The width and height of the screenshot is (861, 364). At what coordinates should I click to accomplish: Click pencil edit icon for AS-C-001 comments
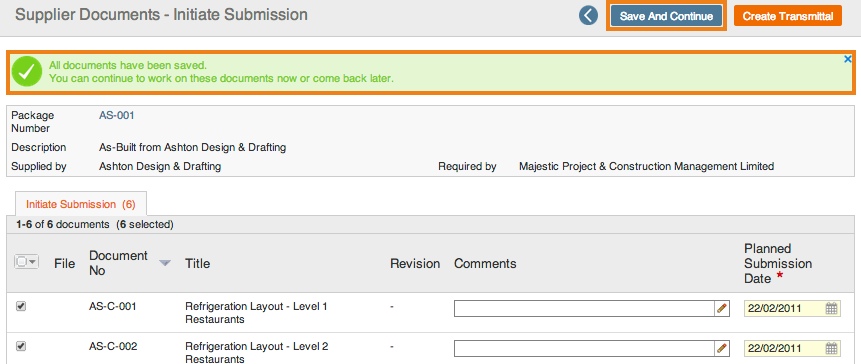pos(722,309)
